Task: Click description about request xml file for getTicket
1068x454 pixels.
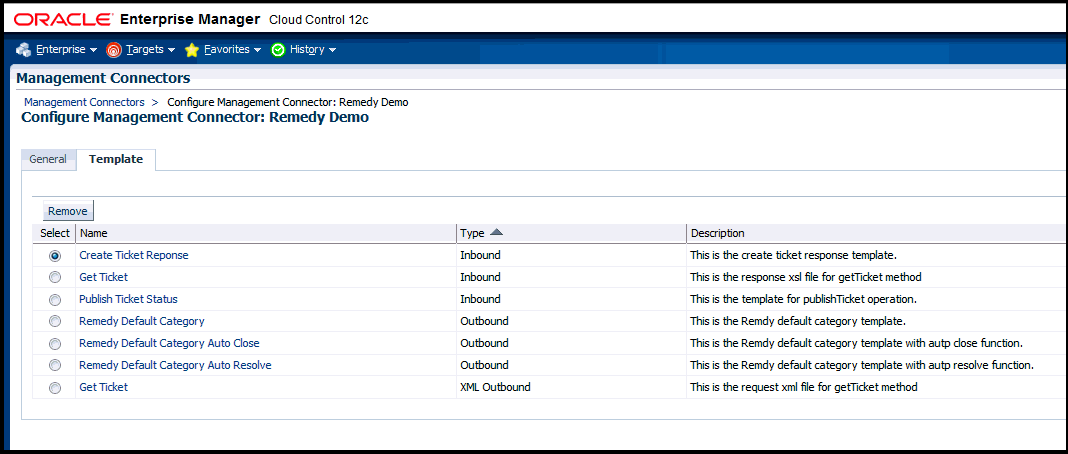Action: coord(804,387)
